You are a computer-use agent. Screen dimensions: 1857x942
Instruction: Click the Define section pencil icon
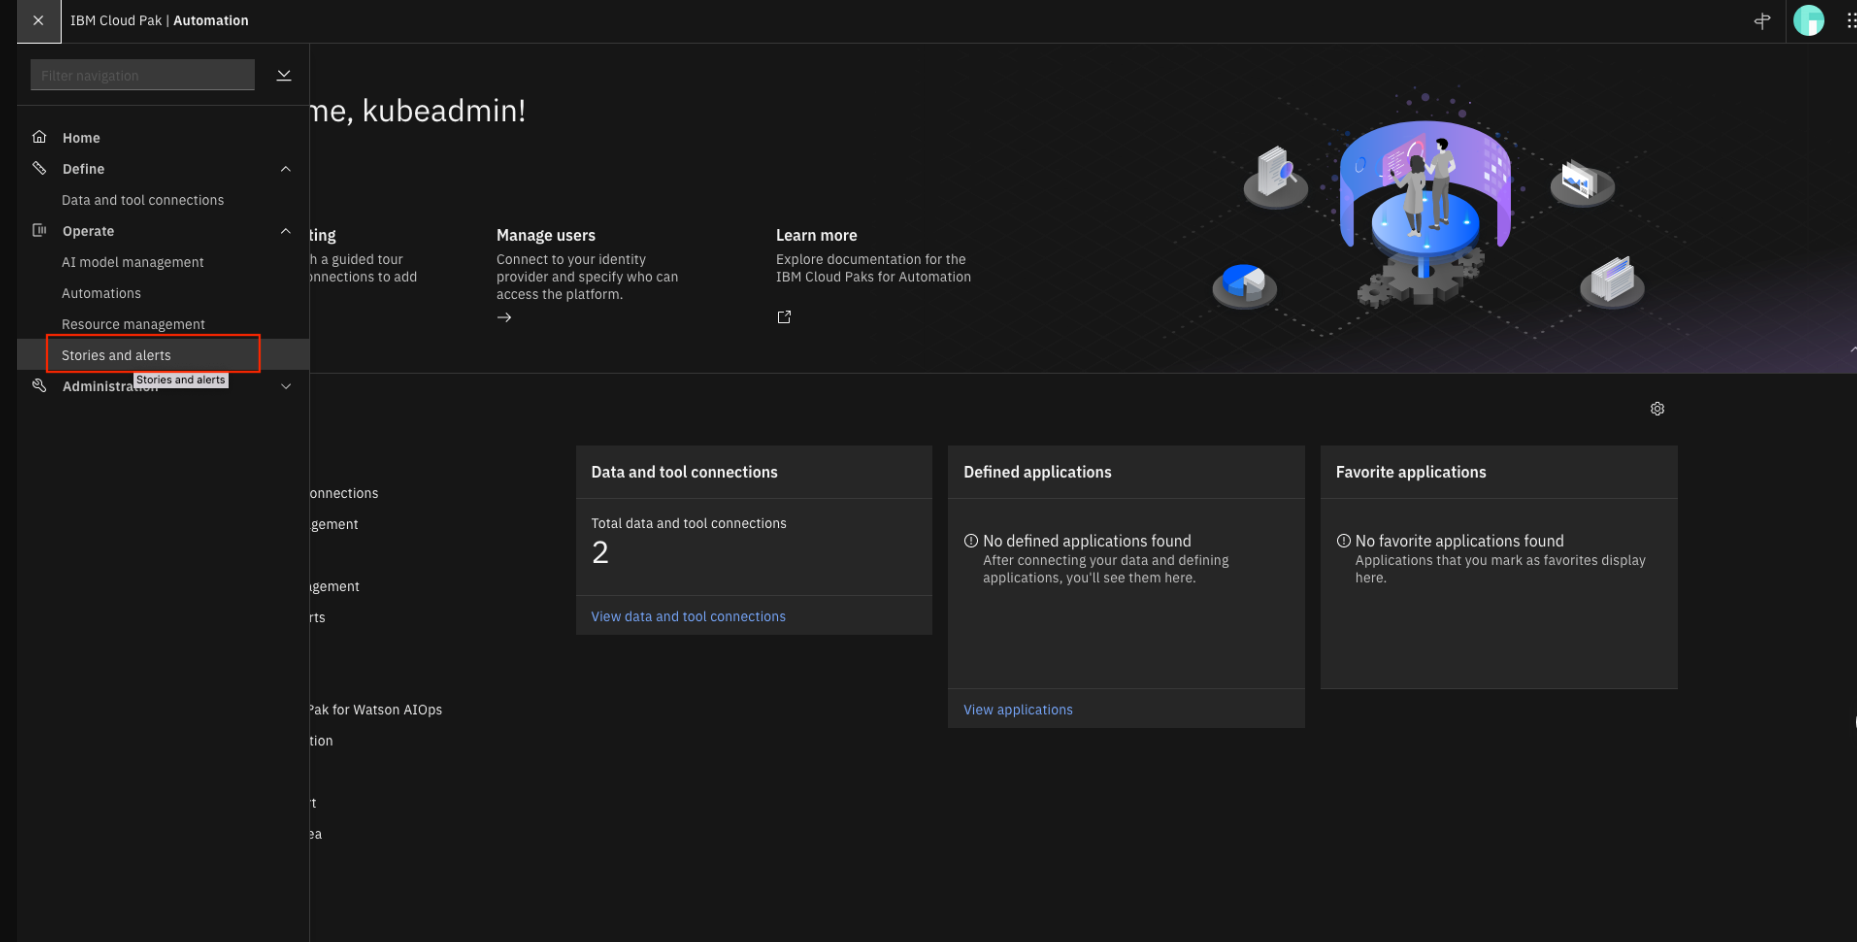pyautogui.click(x=40, y=168)
